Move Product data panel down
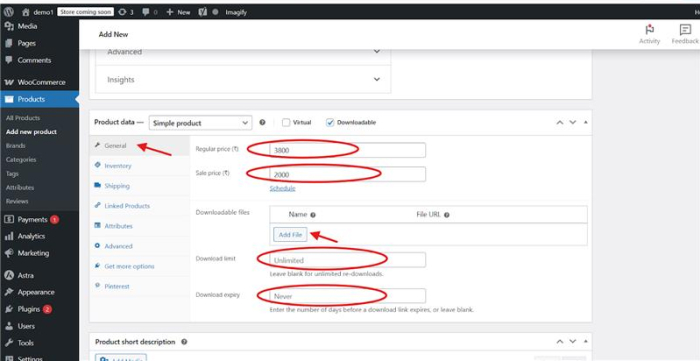Screen dimensions: 700x361 pyautogui.click(x=573, y=122)
